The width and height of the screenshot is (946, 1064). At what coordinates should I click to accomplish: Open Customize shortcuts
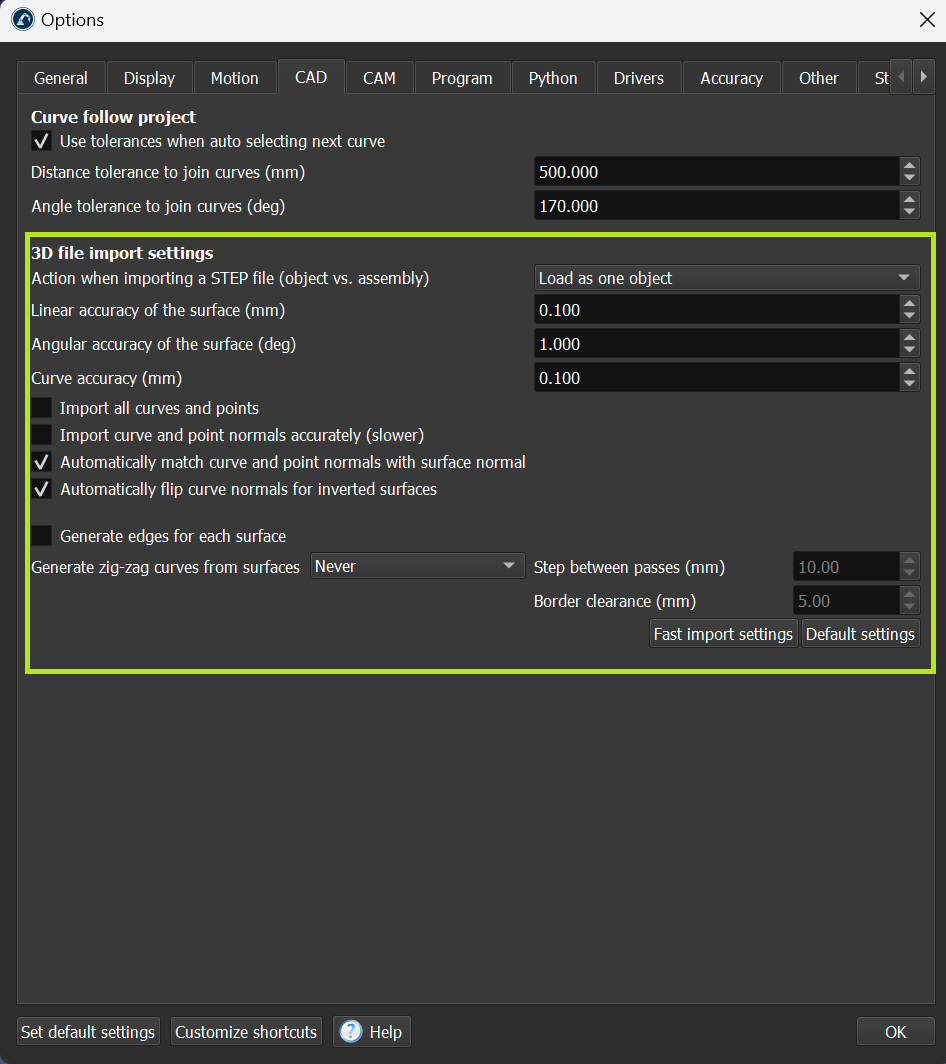246,1032
